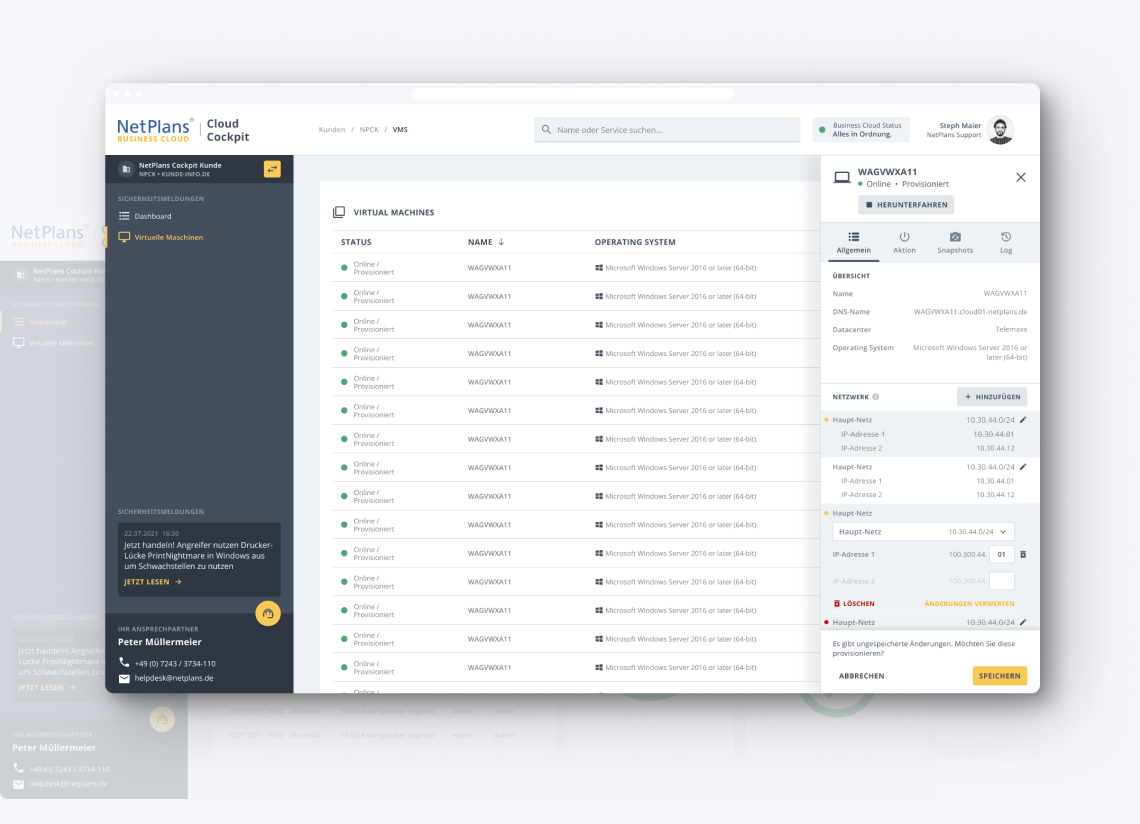Open the Dashboard item in the sidebar
Image resolution: width=1140 pixels, height=824 pixels.
point(153,216)
